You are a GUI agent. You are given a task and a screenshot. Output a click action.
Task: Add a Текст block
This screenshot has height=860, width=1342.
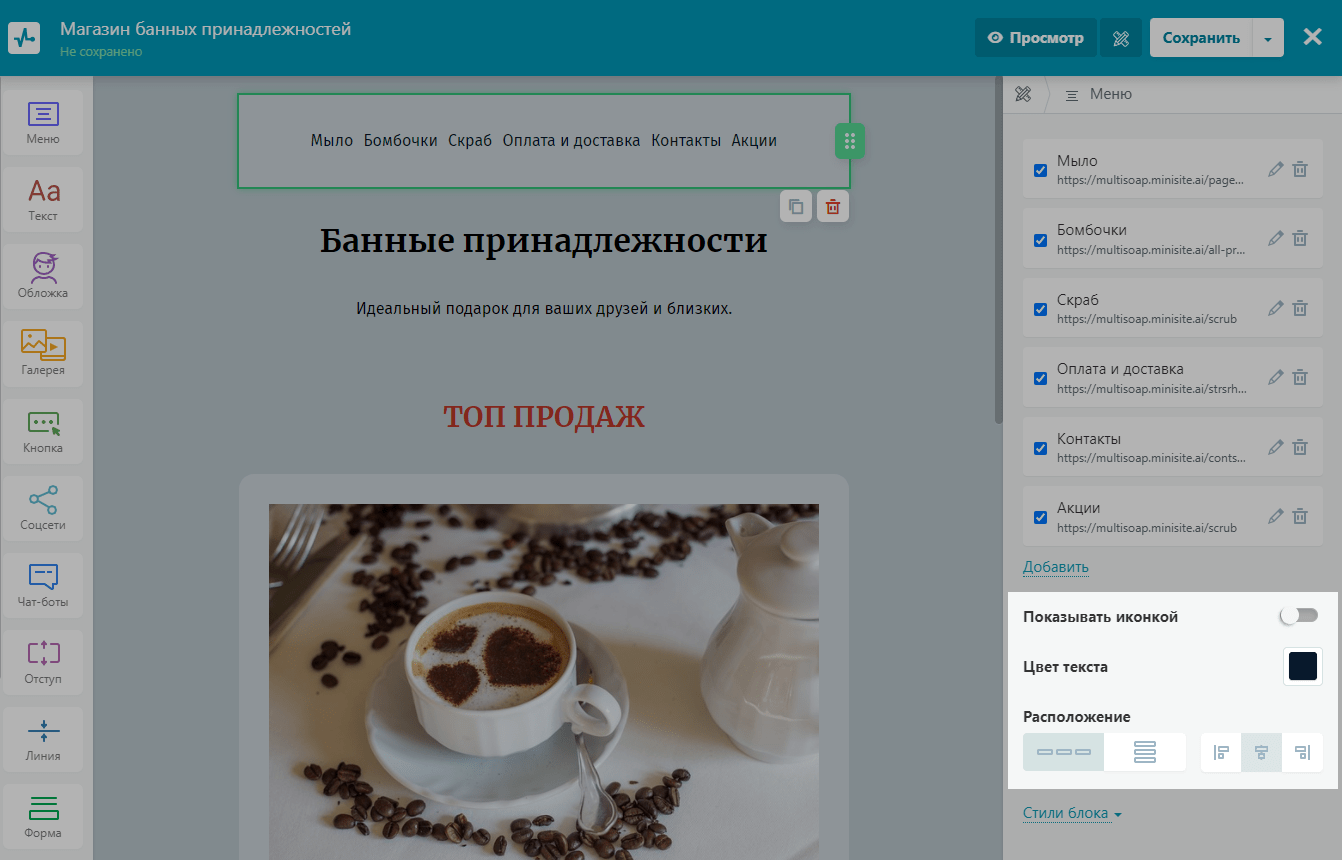click(43, 200)
